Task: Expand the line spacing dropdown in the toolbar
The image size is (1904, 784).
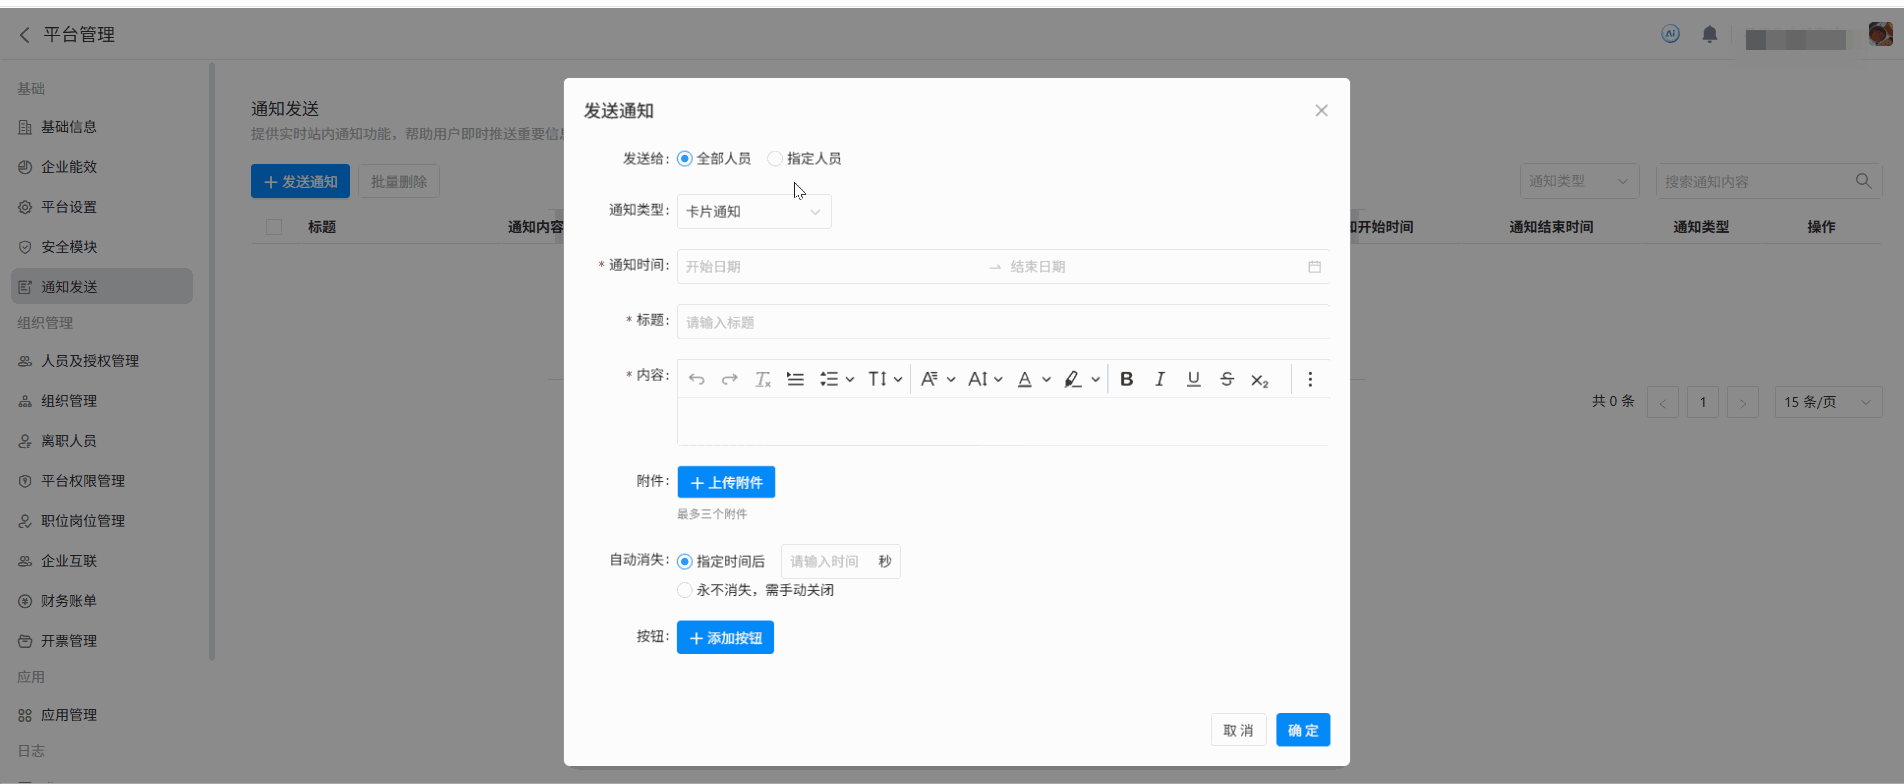Action: 885,379
